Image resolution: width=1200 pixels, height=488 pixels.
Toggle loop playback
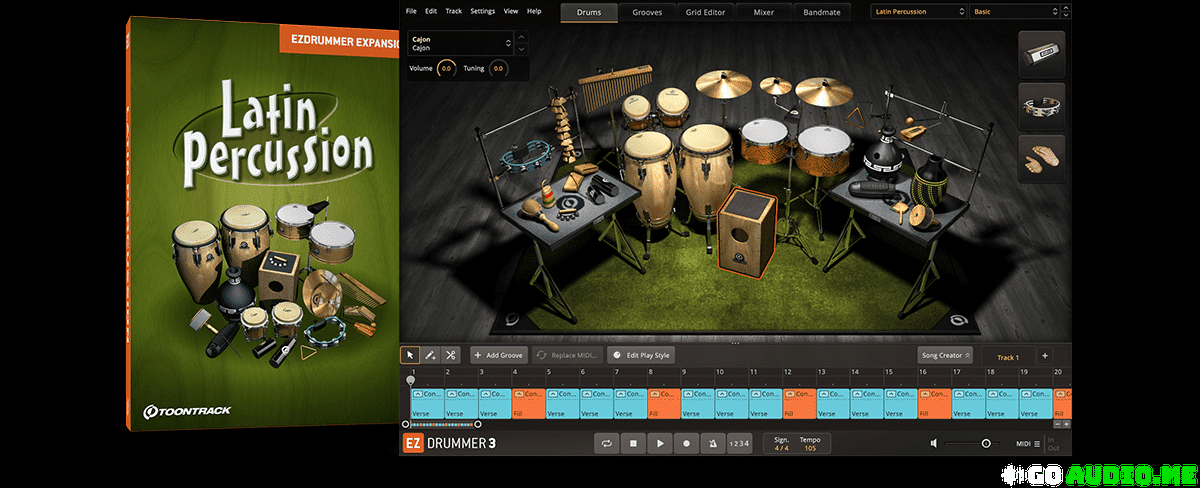(x=606, y=442)
